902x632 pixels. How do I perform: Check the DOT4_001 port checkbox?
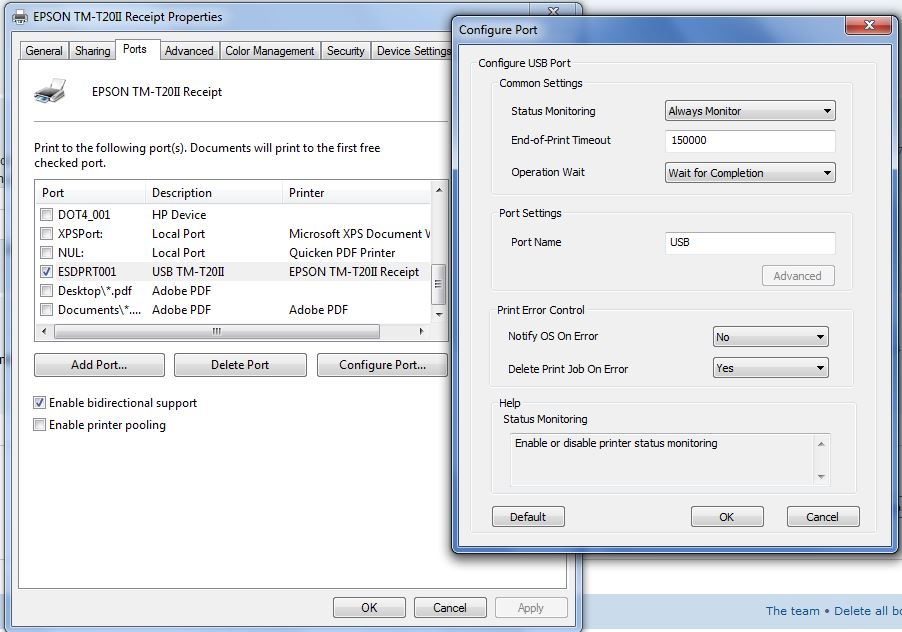pyautogui.click(x=46, y=215)
